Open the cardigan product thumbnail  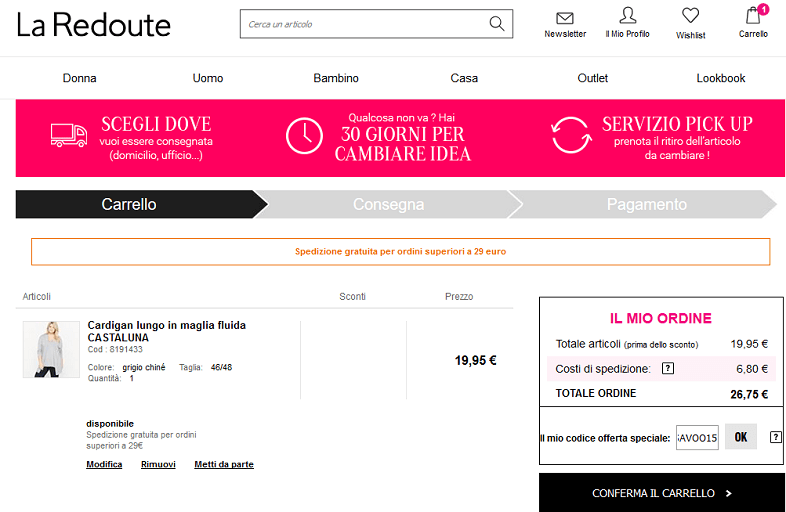pyautogui.click(x=51, y=349)
